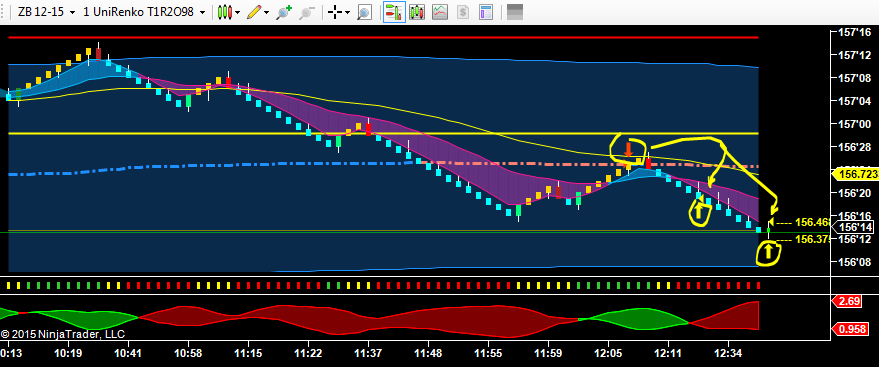Open the Indicators icon
Image resolution: width=879 pixels, height=367 pixels.
[440, 12]
